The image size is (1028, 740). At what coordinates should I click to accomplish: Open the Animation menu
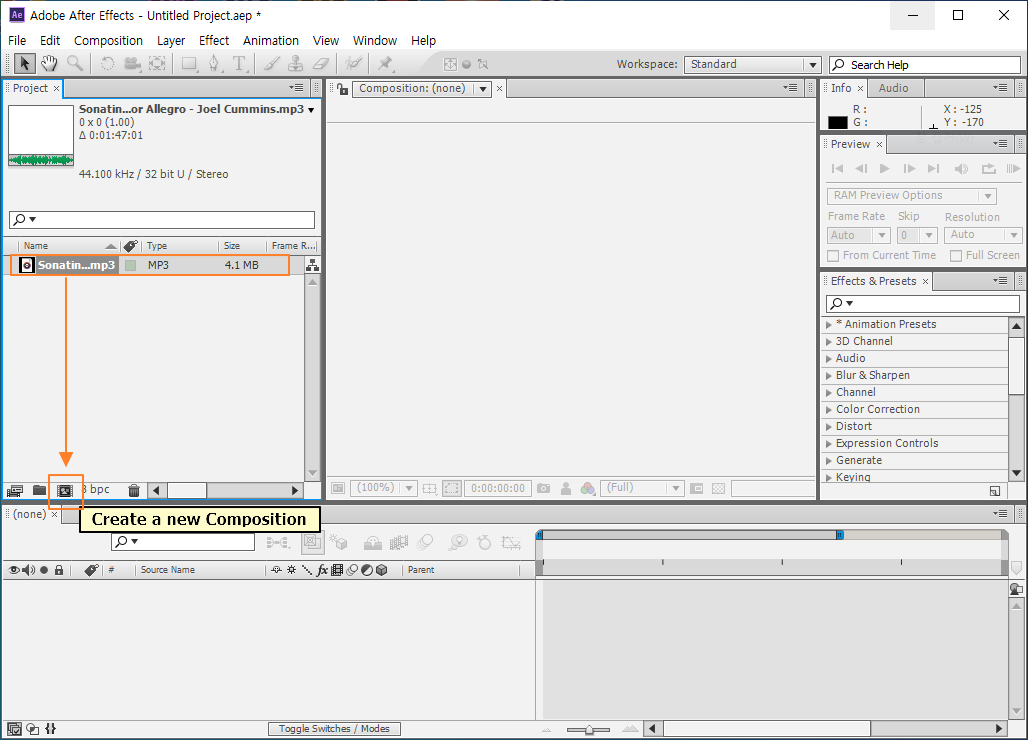click(271, 41)
